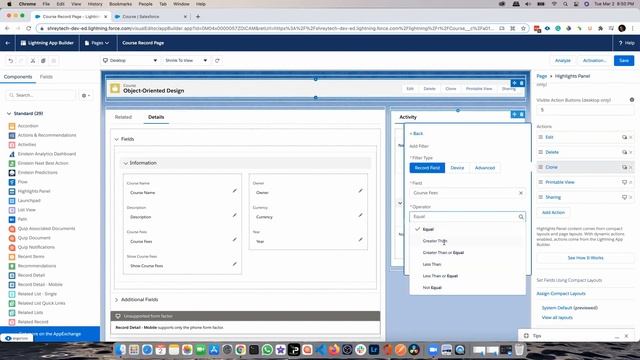Click the info icon beside Visible Action Buttons

coord(631,100)
